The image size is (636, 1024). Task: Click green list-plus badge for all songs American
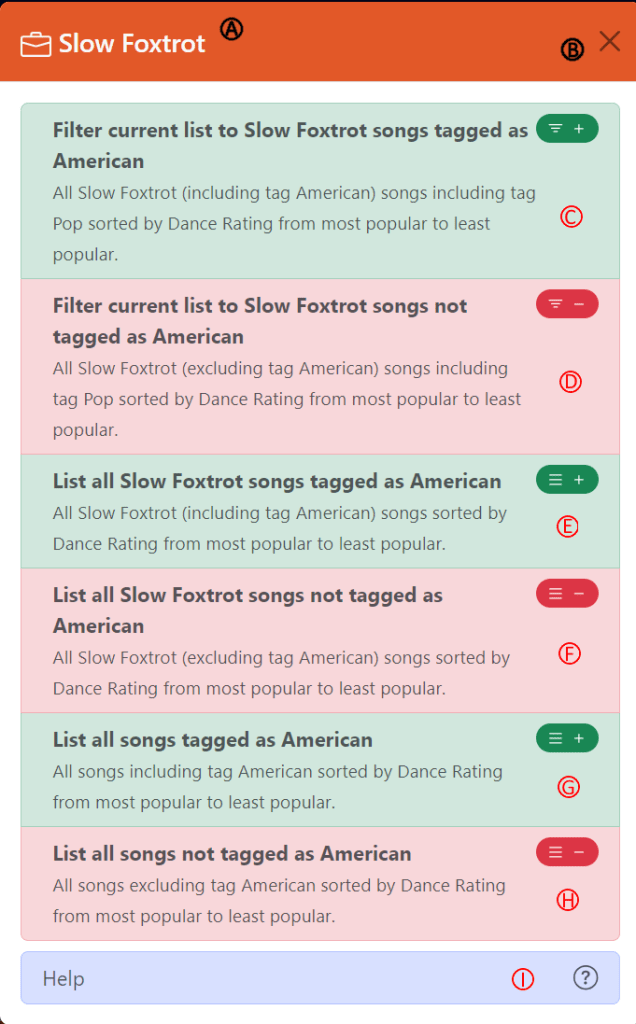567,739
